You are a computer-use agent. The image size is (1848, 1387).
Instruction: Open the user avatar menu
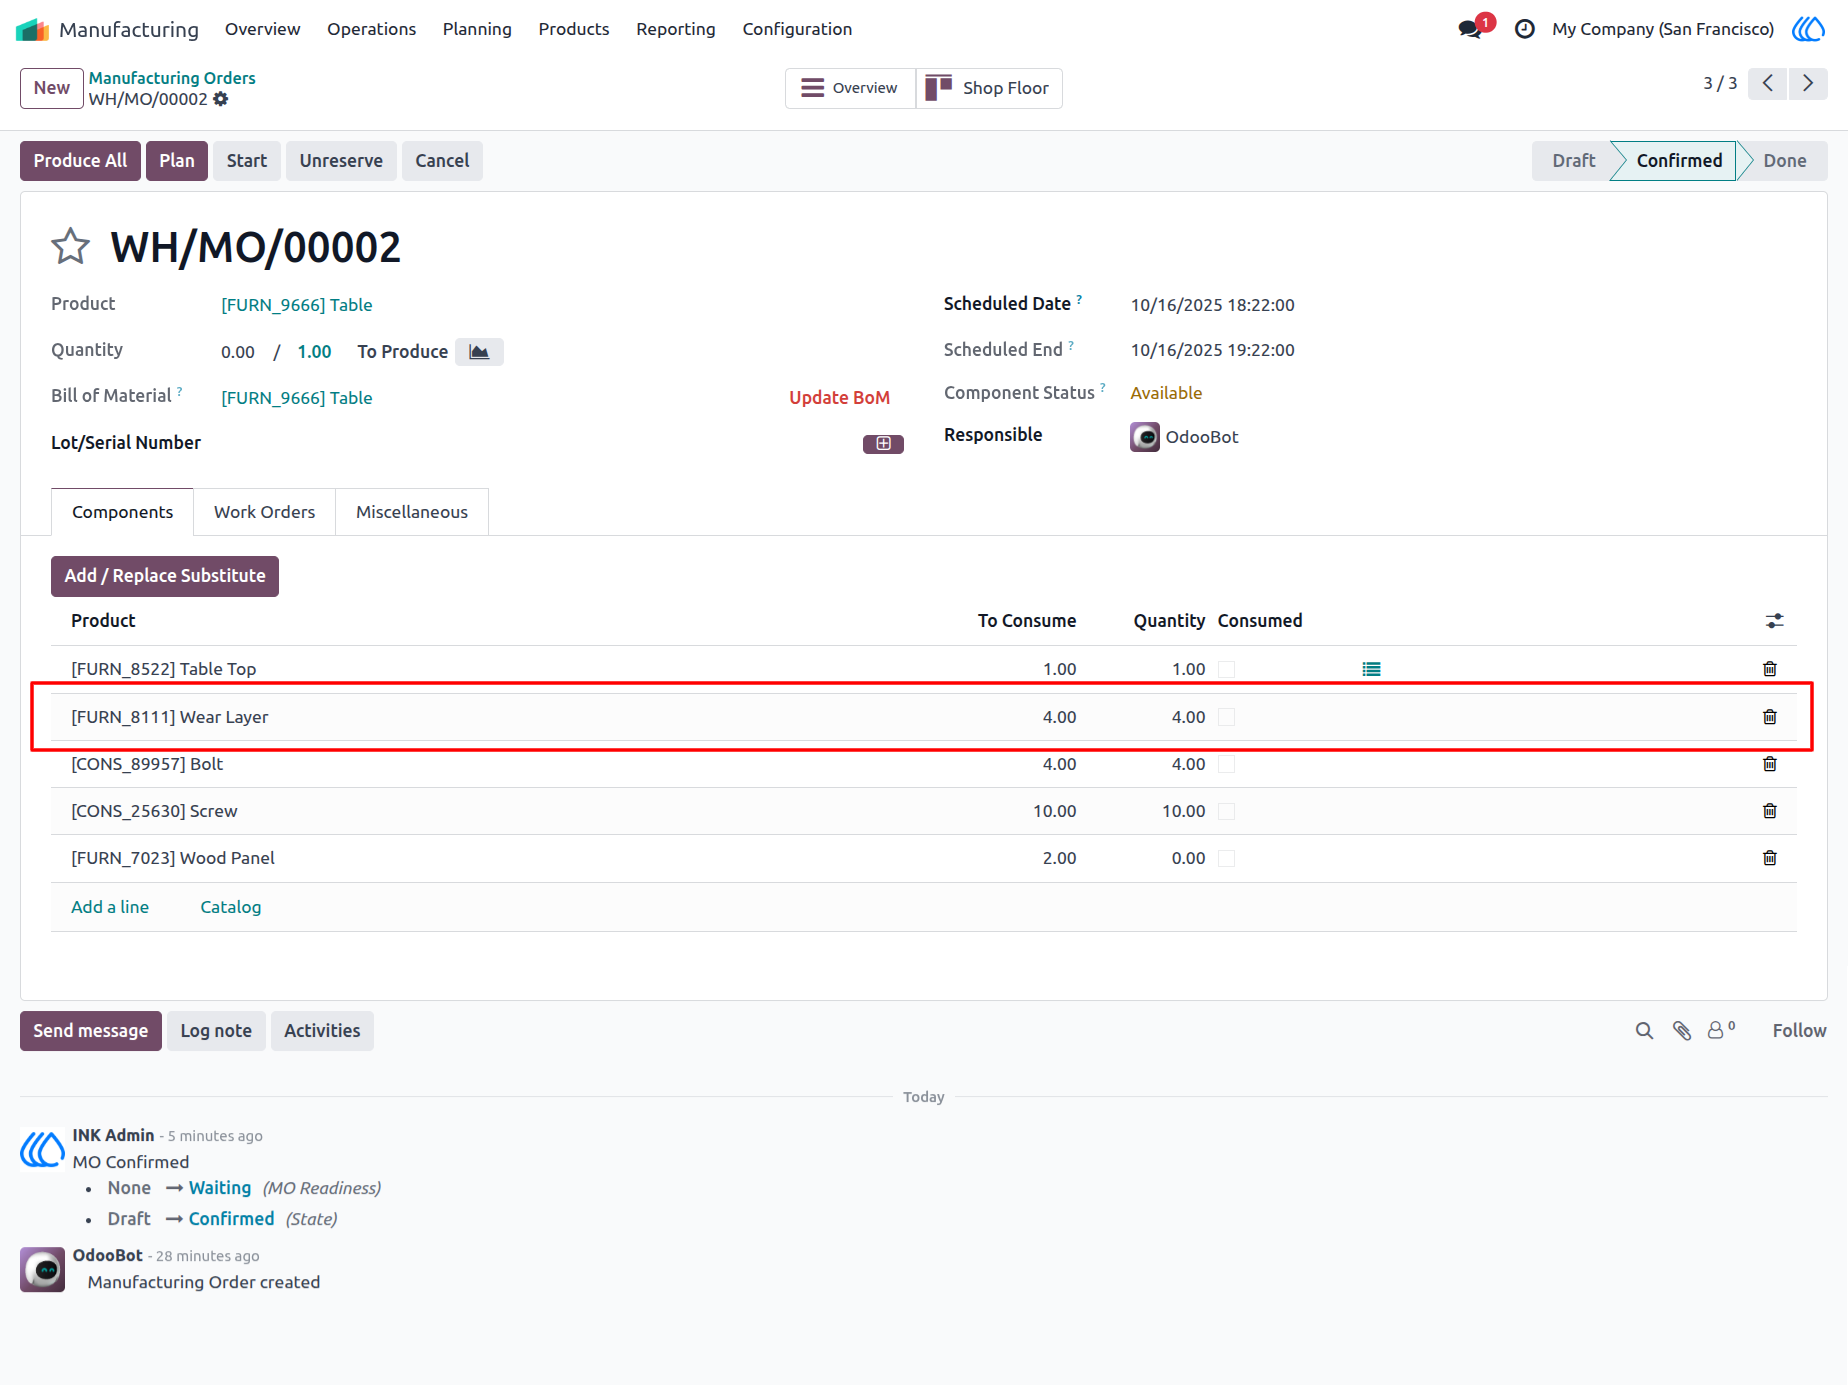(1808, 29)
